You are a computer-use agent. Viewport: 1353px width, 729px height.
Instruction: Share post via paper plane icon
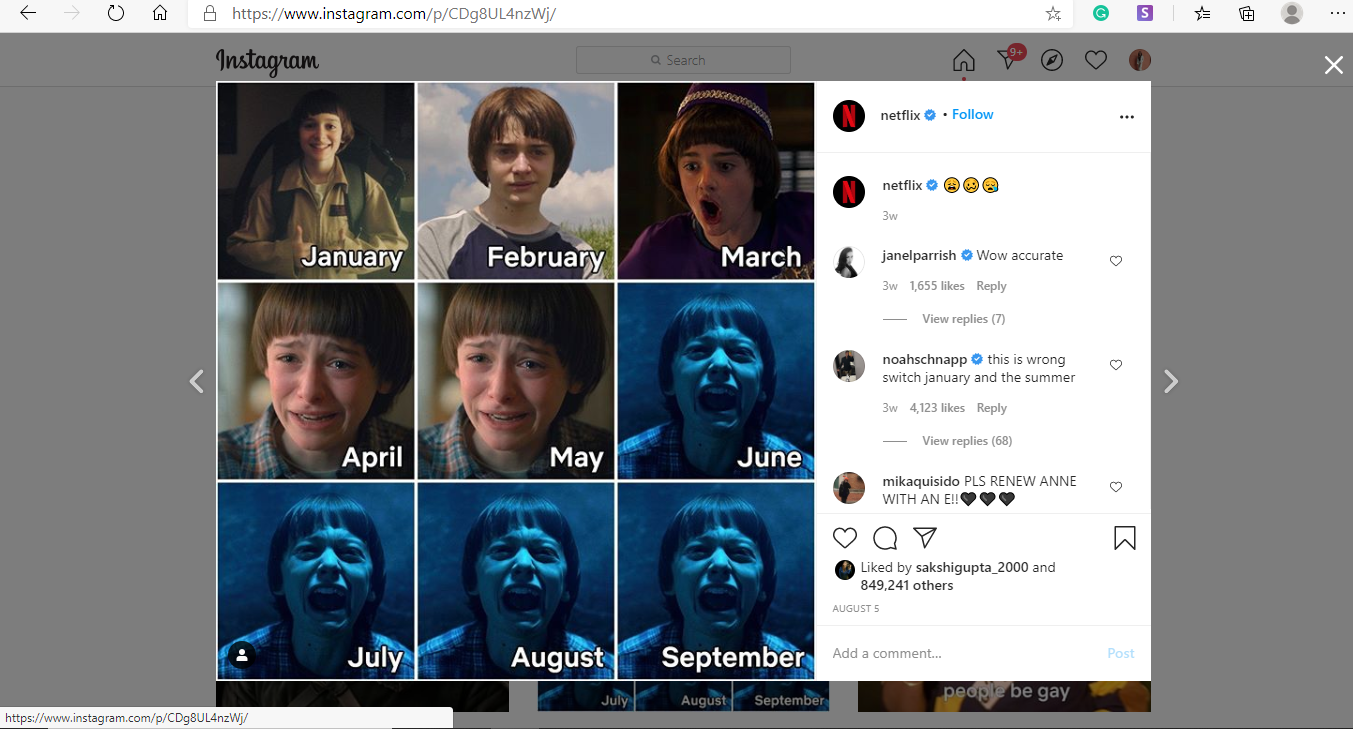click(x=925, y=538)
